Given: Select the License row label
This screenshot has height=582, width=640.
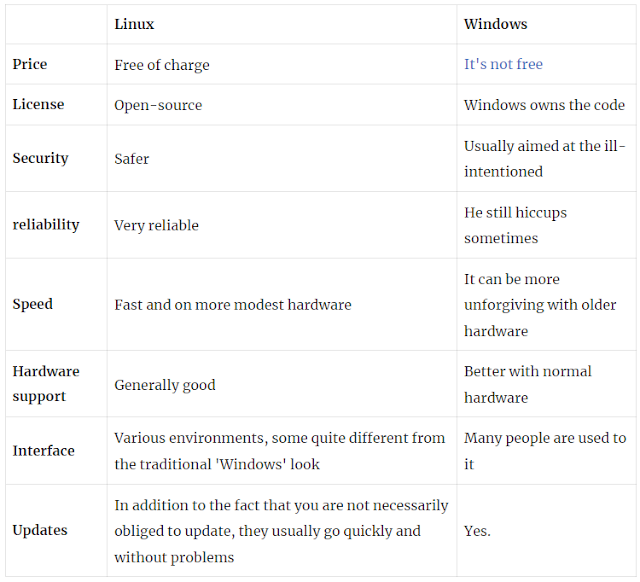Looking at the screenshot, I should click(x=38, y=104).
